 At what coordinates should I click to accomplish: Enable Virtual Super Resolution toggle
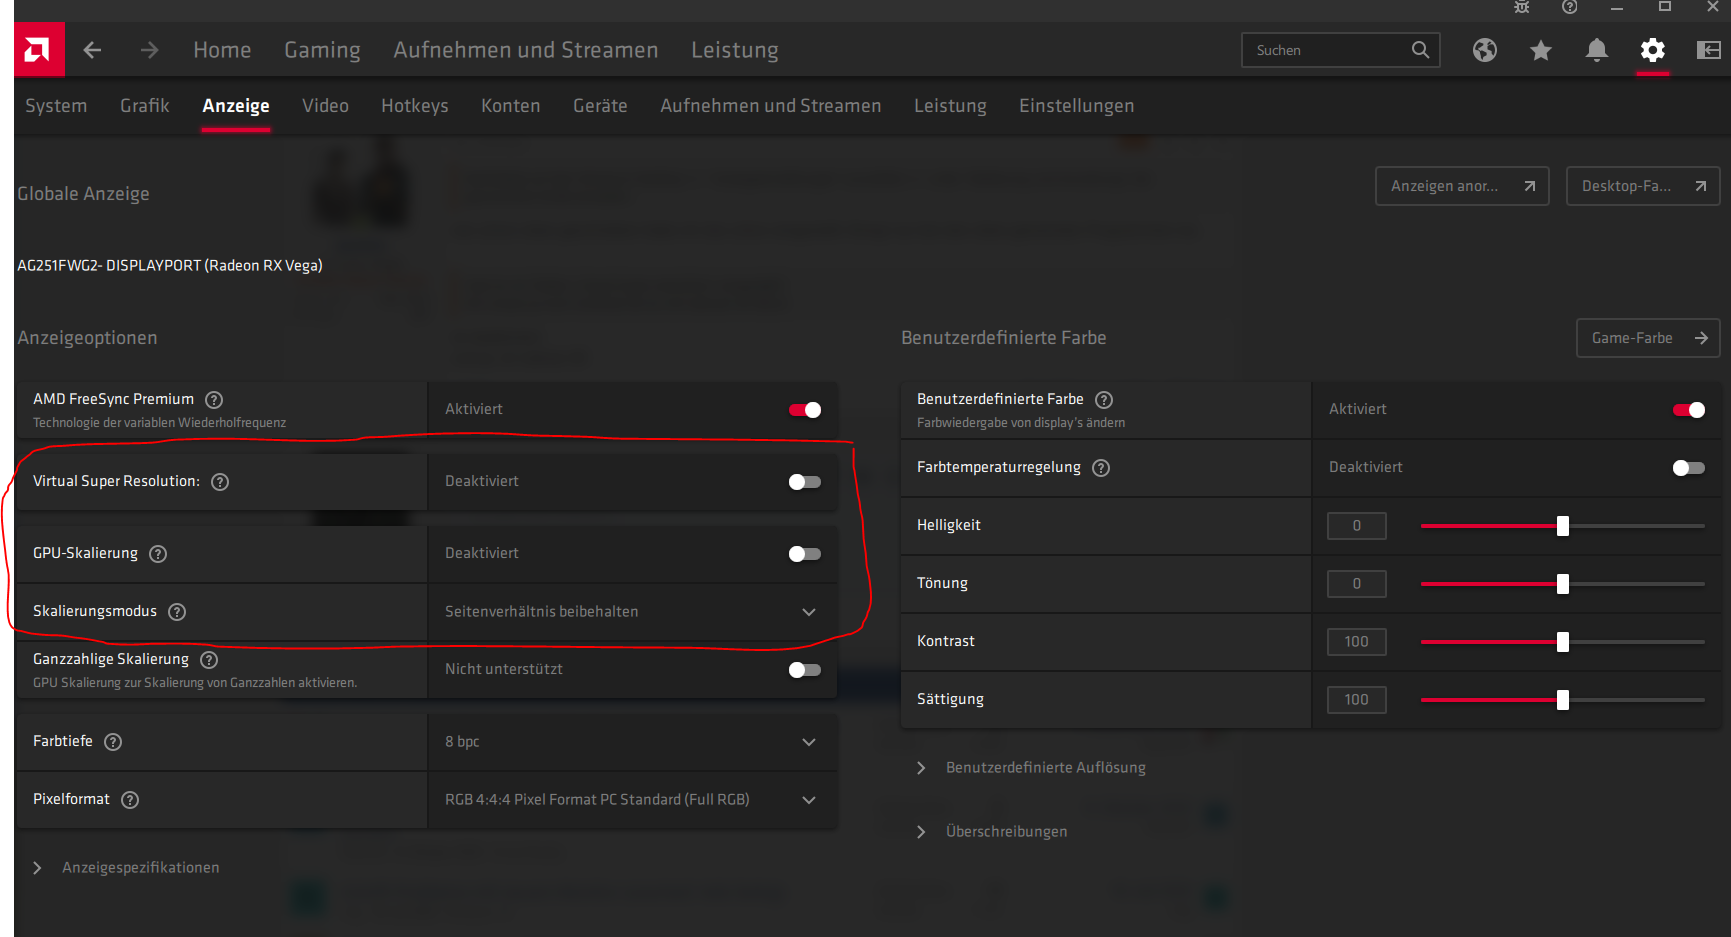pyautogui.click(x=805, y=482)
